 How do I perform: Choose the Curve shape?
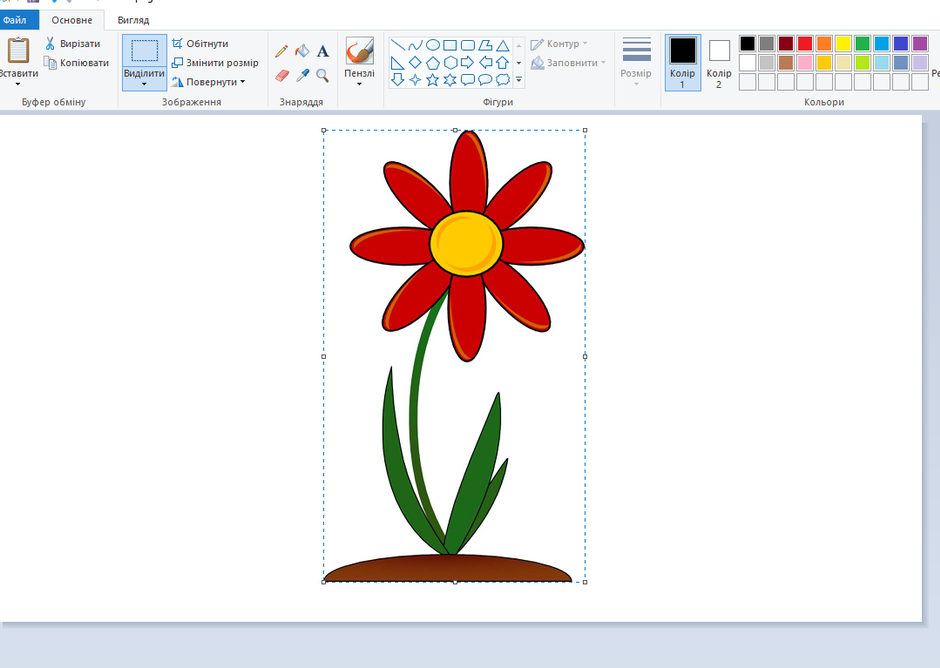tap(415, 45)
